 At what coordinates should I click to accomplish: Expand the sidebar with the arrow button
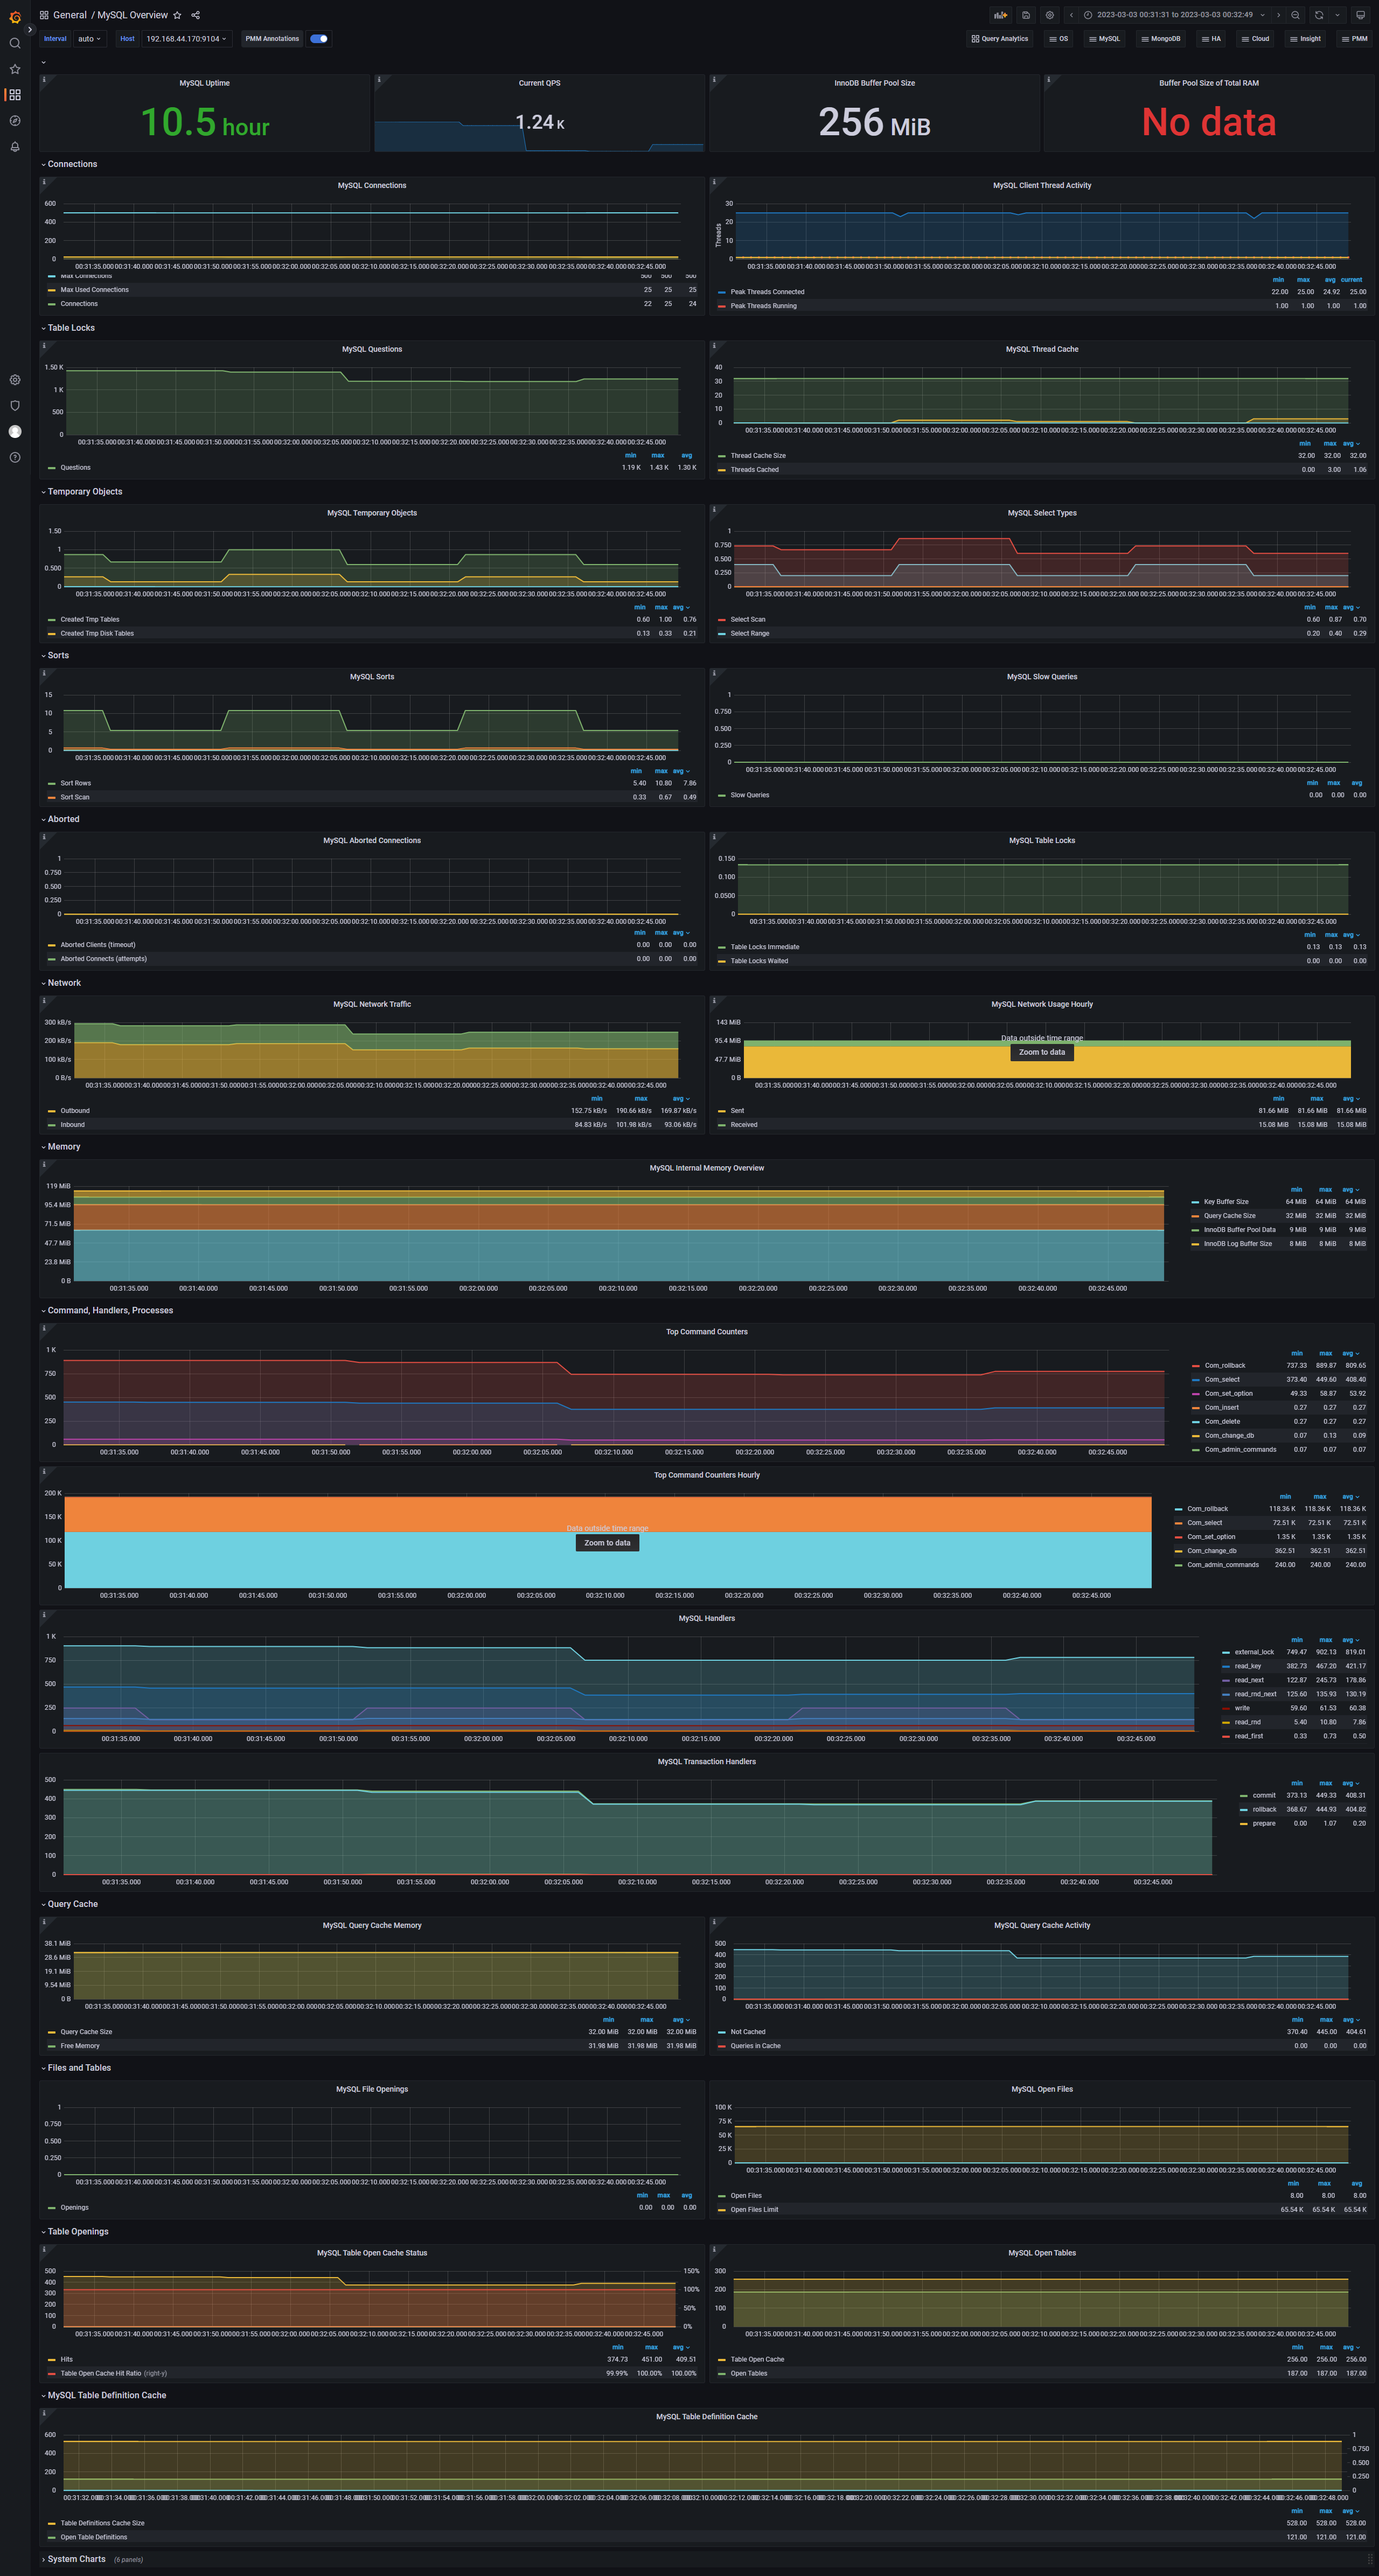tap(30, 30)
